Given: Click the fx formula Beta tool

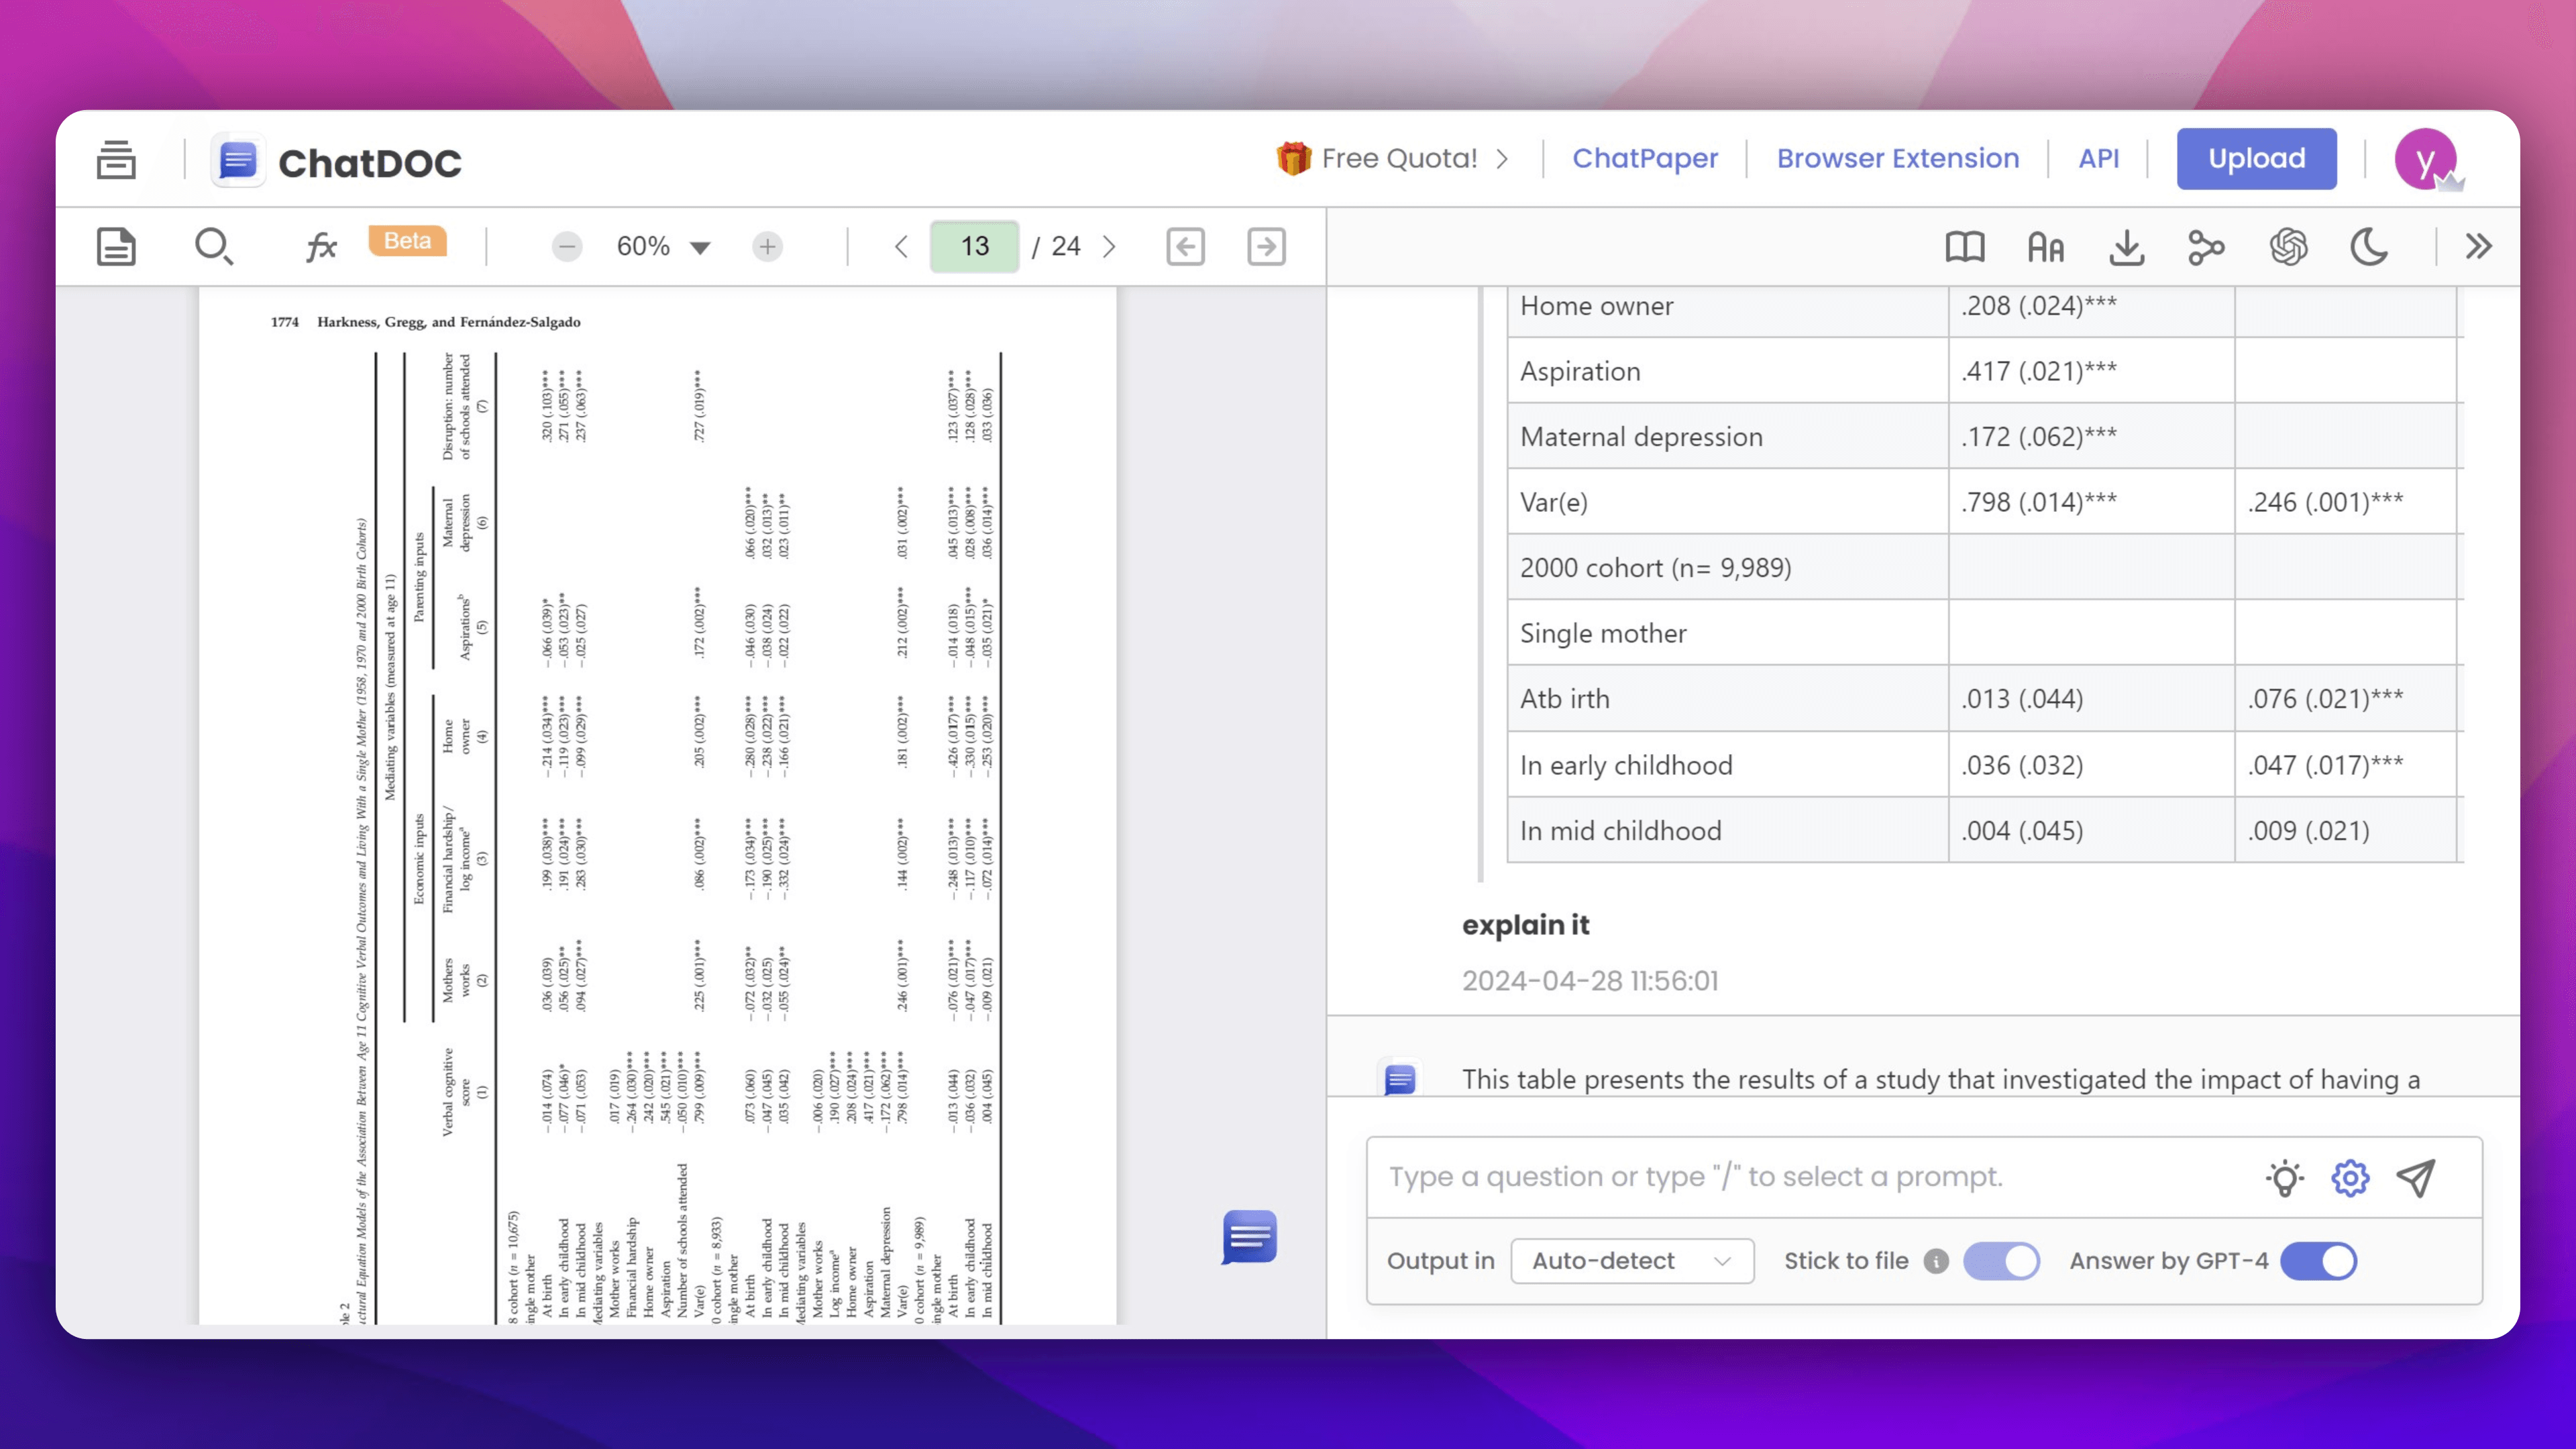Looking at the screenshot, I should click(x=321, y=246).
